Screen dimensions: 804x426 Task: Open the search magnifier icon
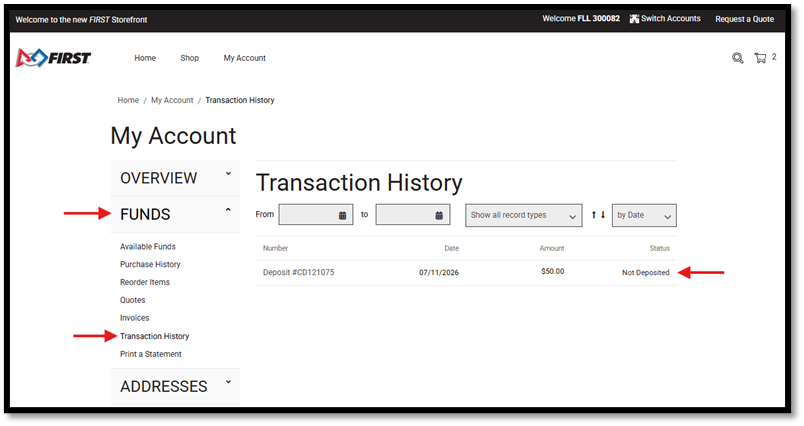click(737, 58)
